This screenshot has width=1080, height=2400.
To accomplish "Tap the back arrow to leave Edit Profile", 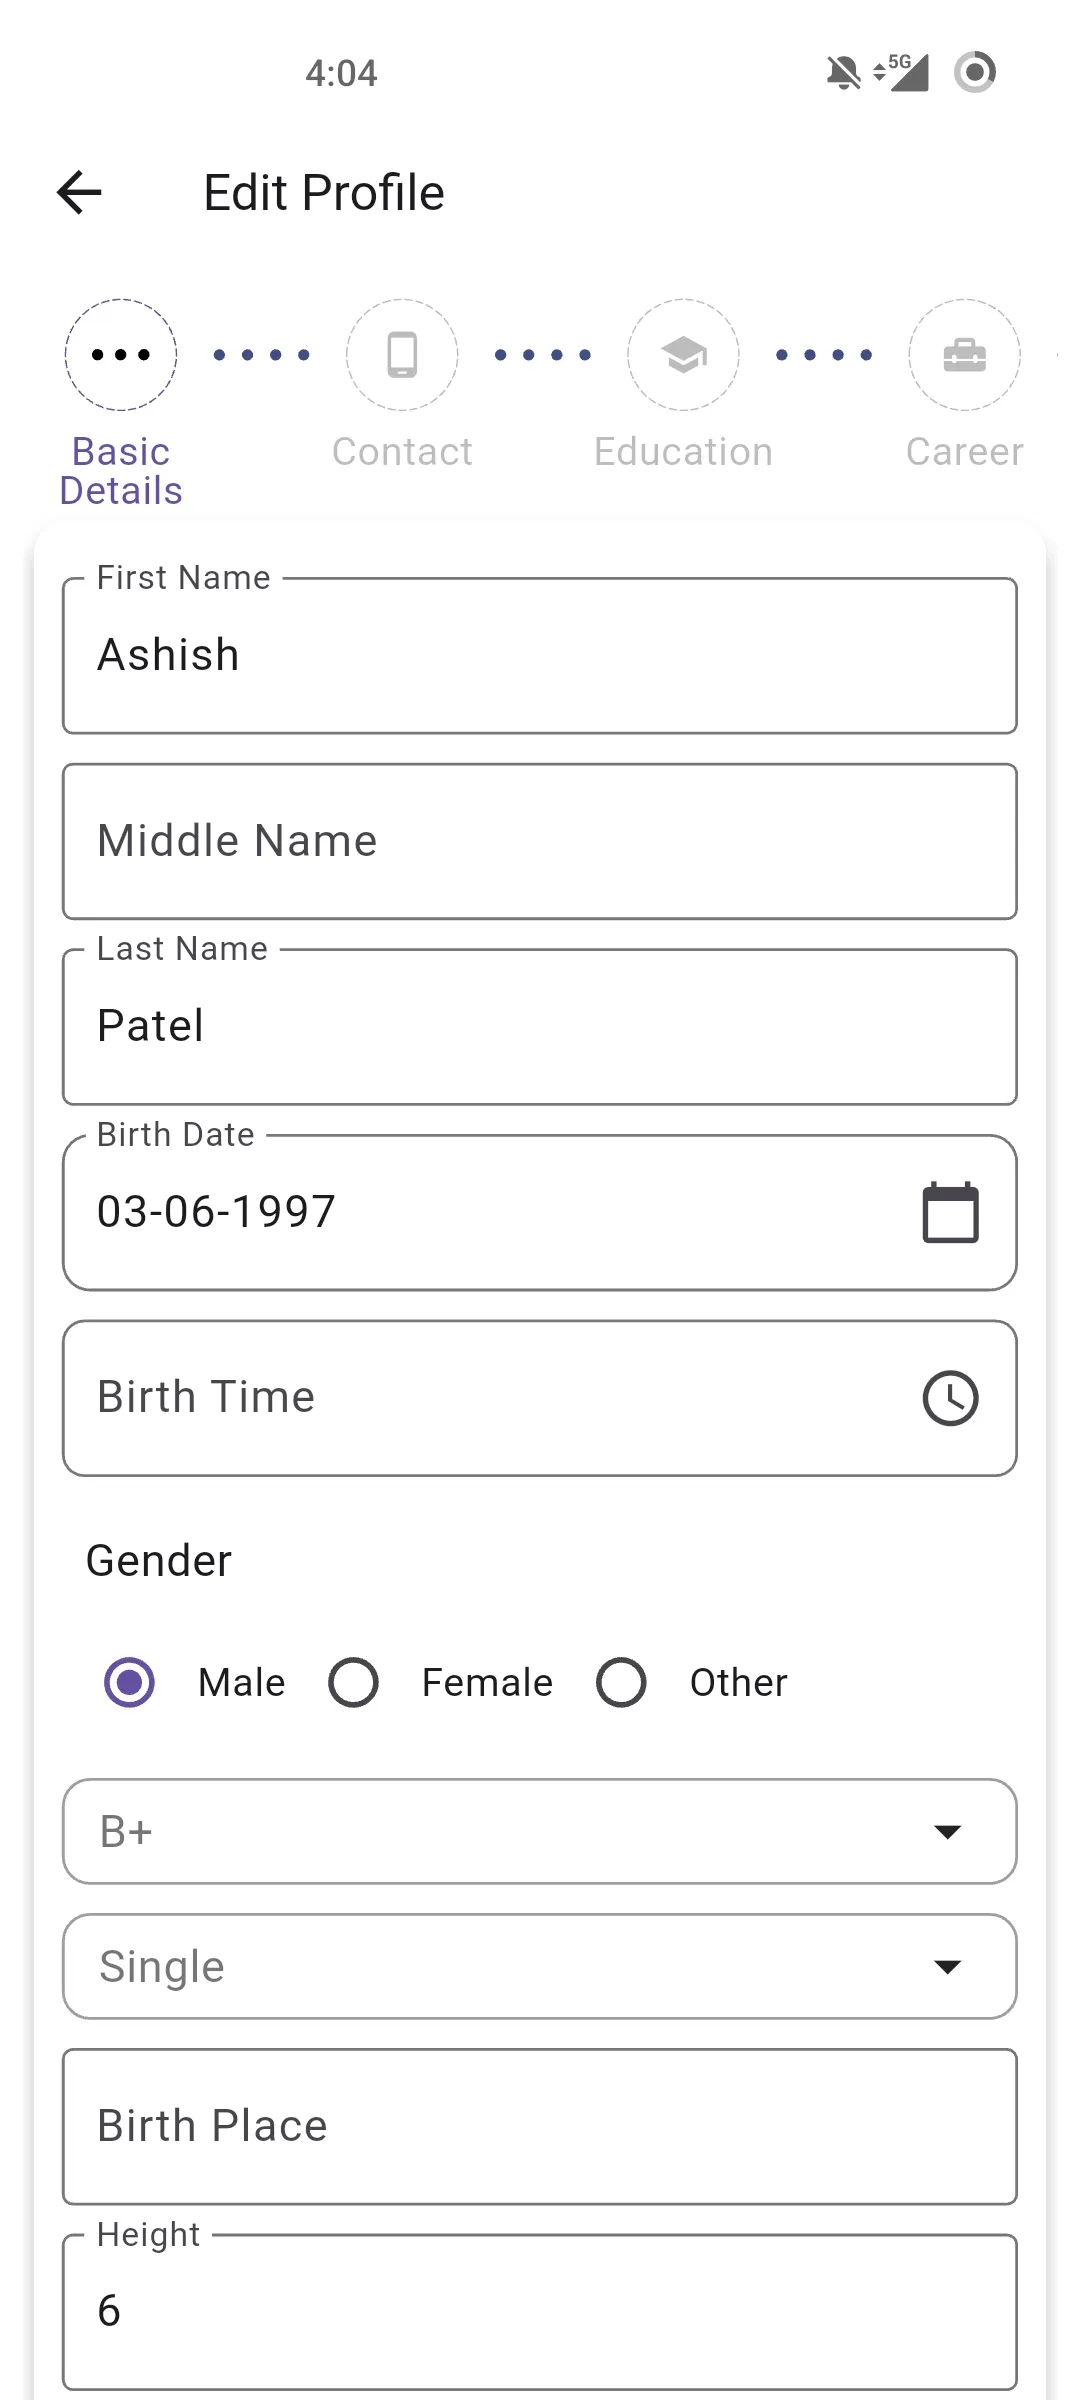I will (x=77, y=191).
